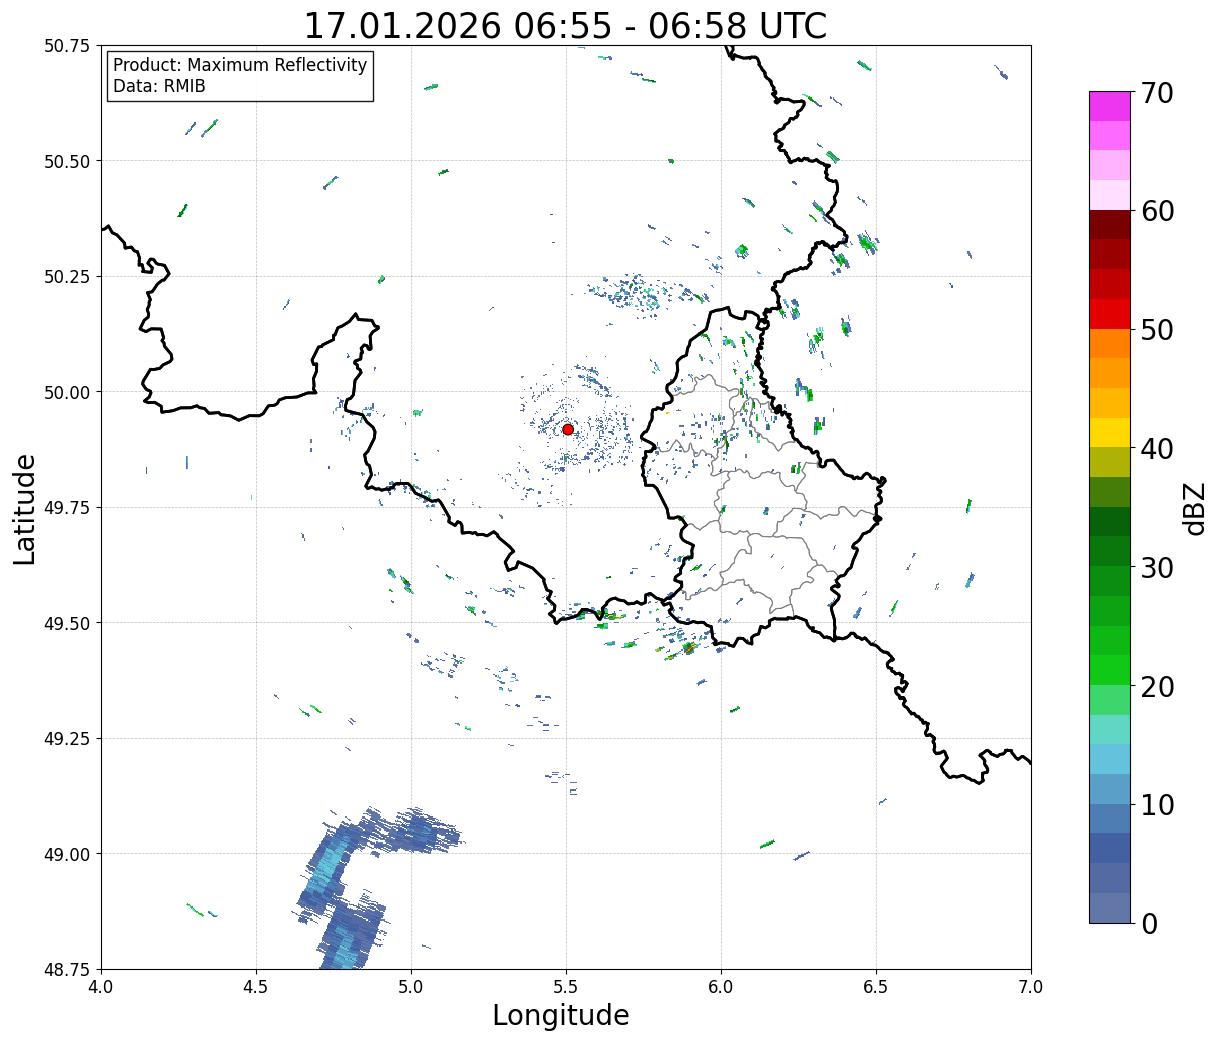Click the longitude tick label '6.0'
Image resolution: width=1219 pixels, height=1040 pixels.
(x=721, y=987)
